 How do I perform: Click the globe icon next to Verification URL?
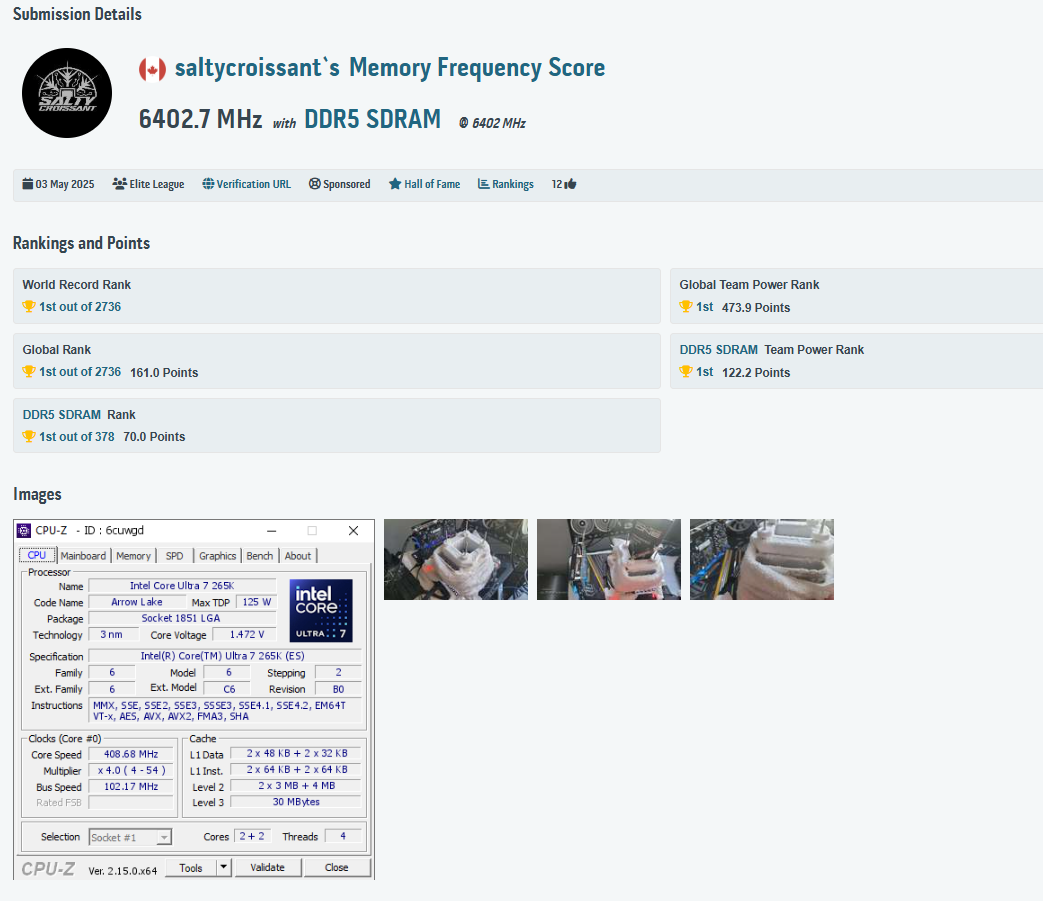pyautogui.click(x=208, y=184)
